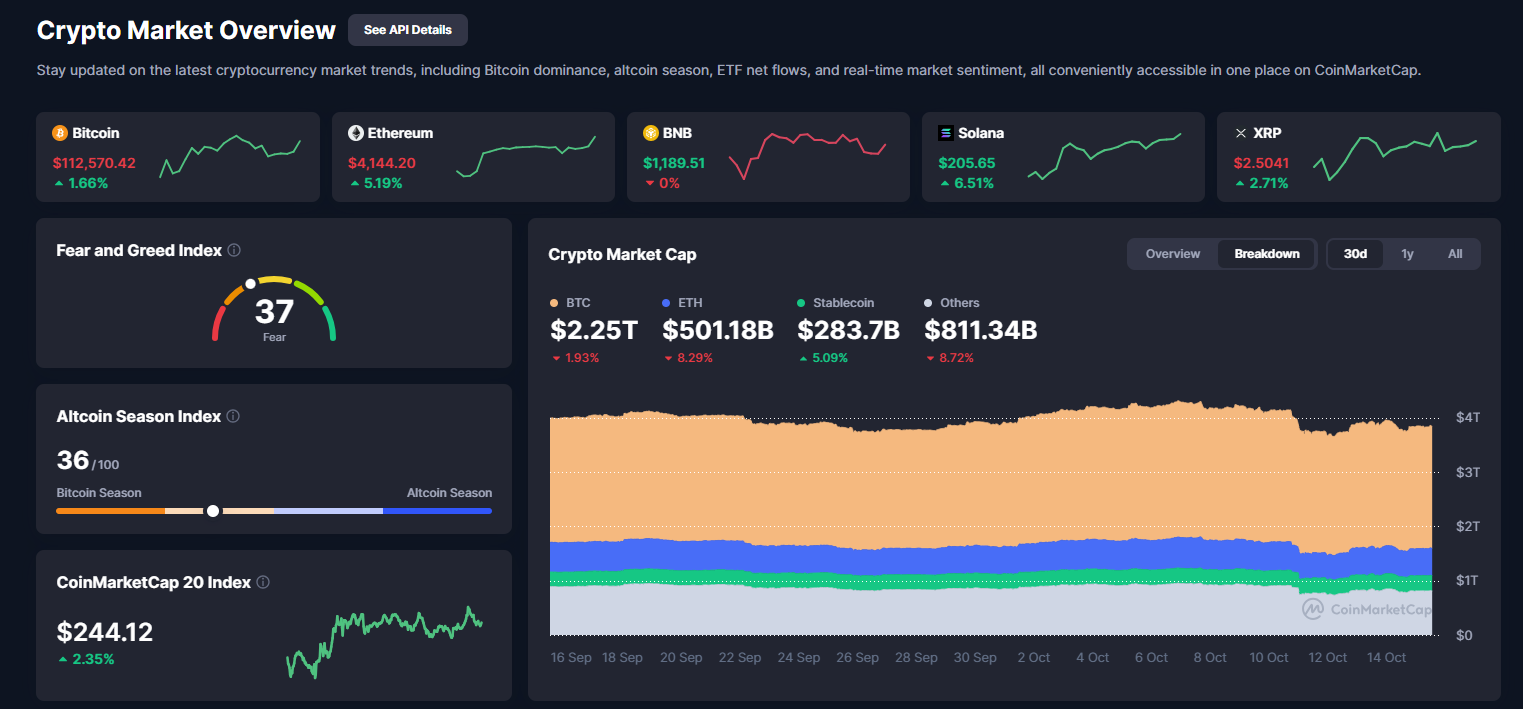Image resolution: width=1523 pixels, height=709 pixels.
Task: Toggle the Stablecoin green legend dot
Action: pyautogui.click(x=801, y=303)
